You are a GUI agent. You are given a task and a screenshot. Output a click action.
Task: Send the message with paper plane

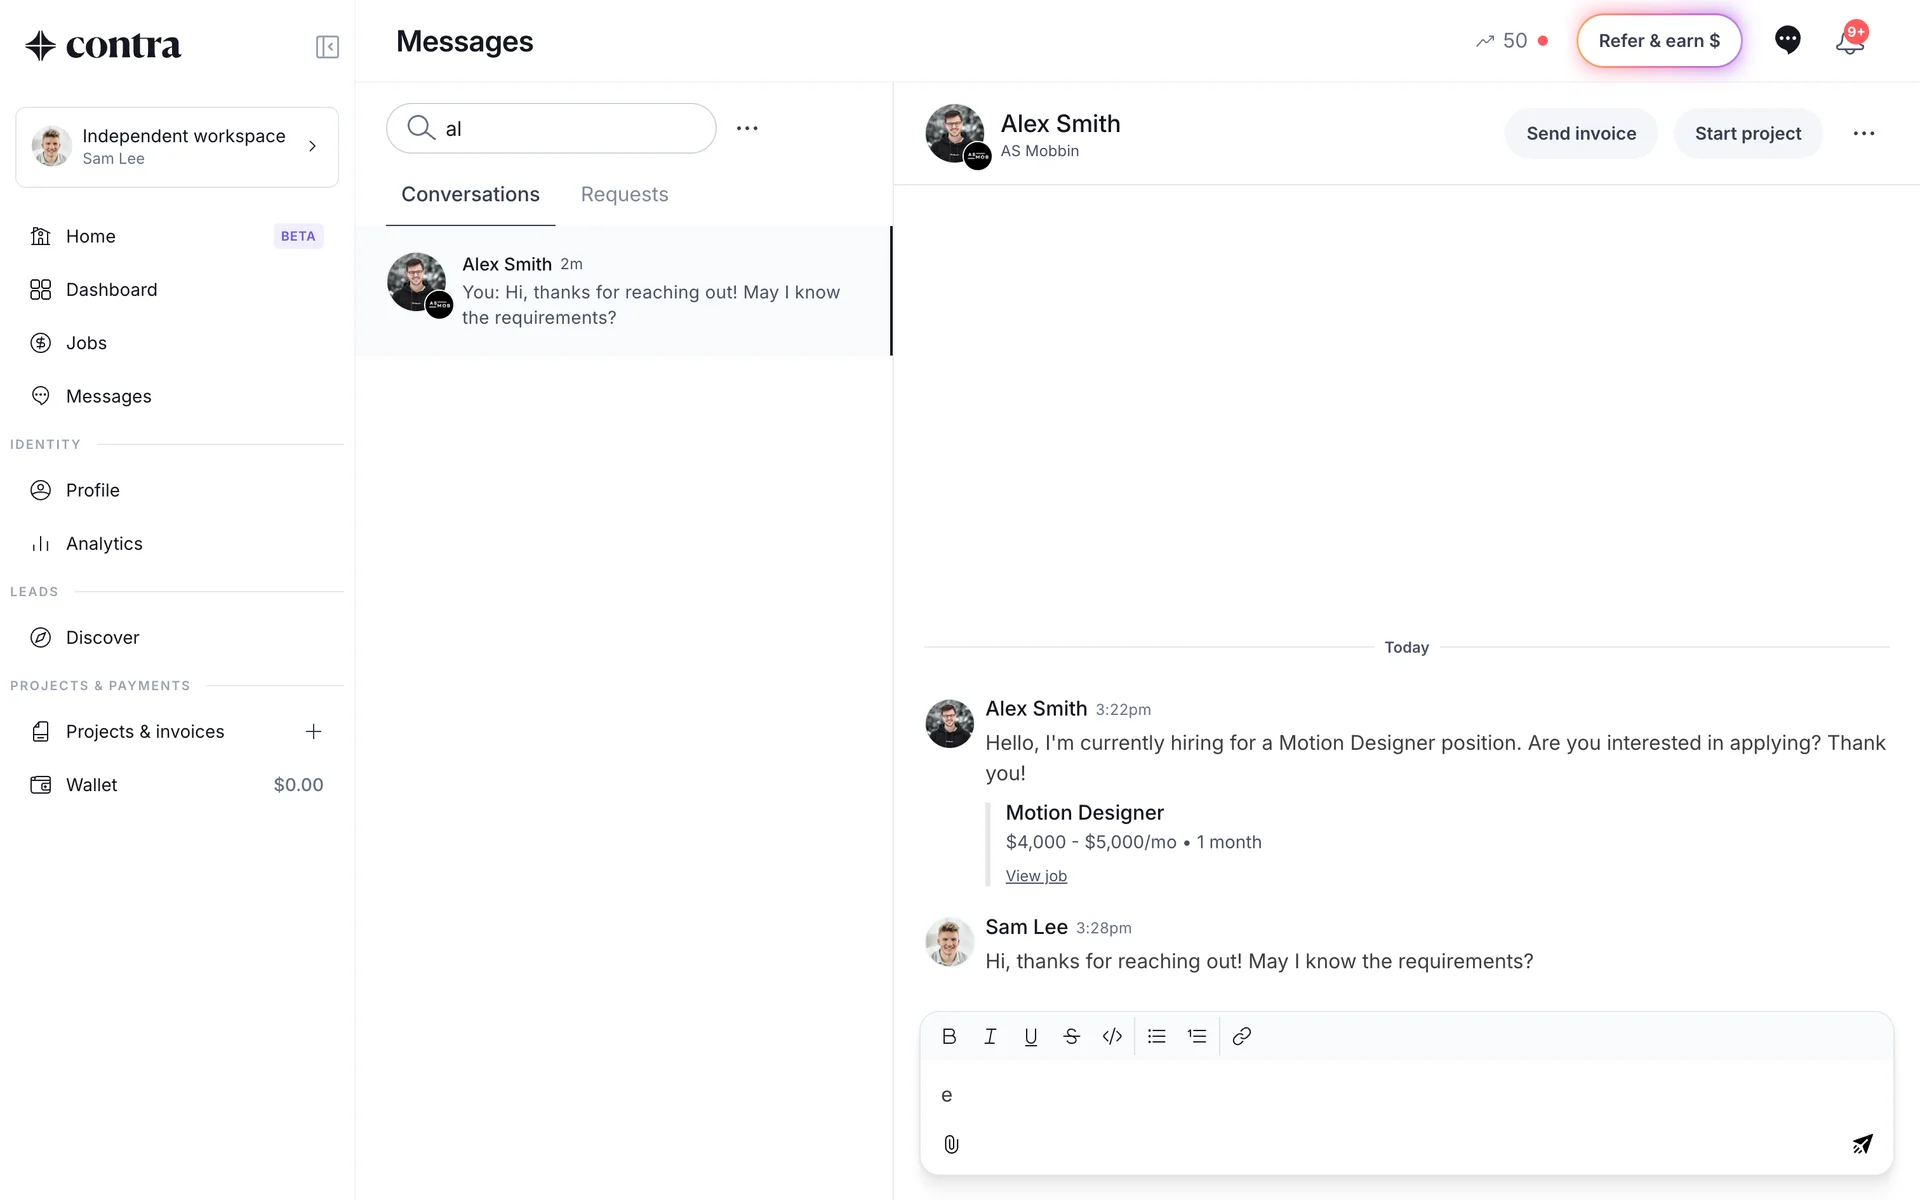point(1861,1144)
